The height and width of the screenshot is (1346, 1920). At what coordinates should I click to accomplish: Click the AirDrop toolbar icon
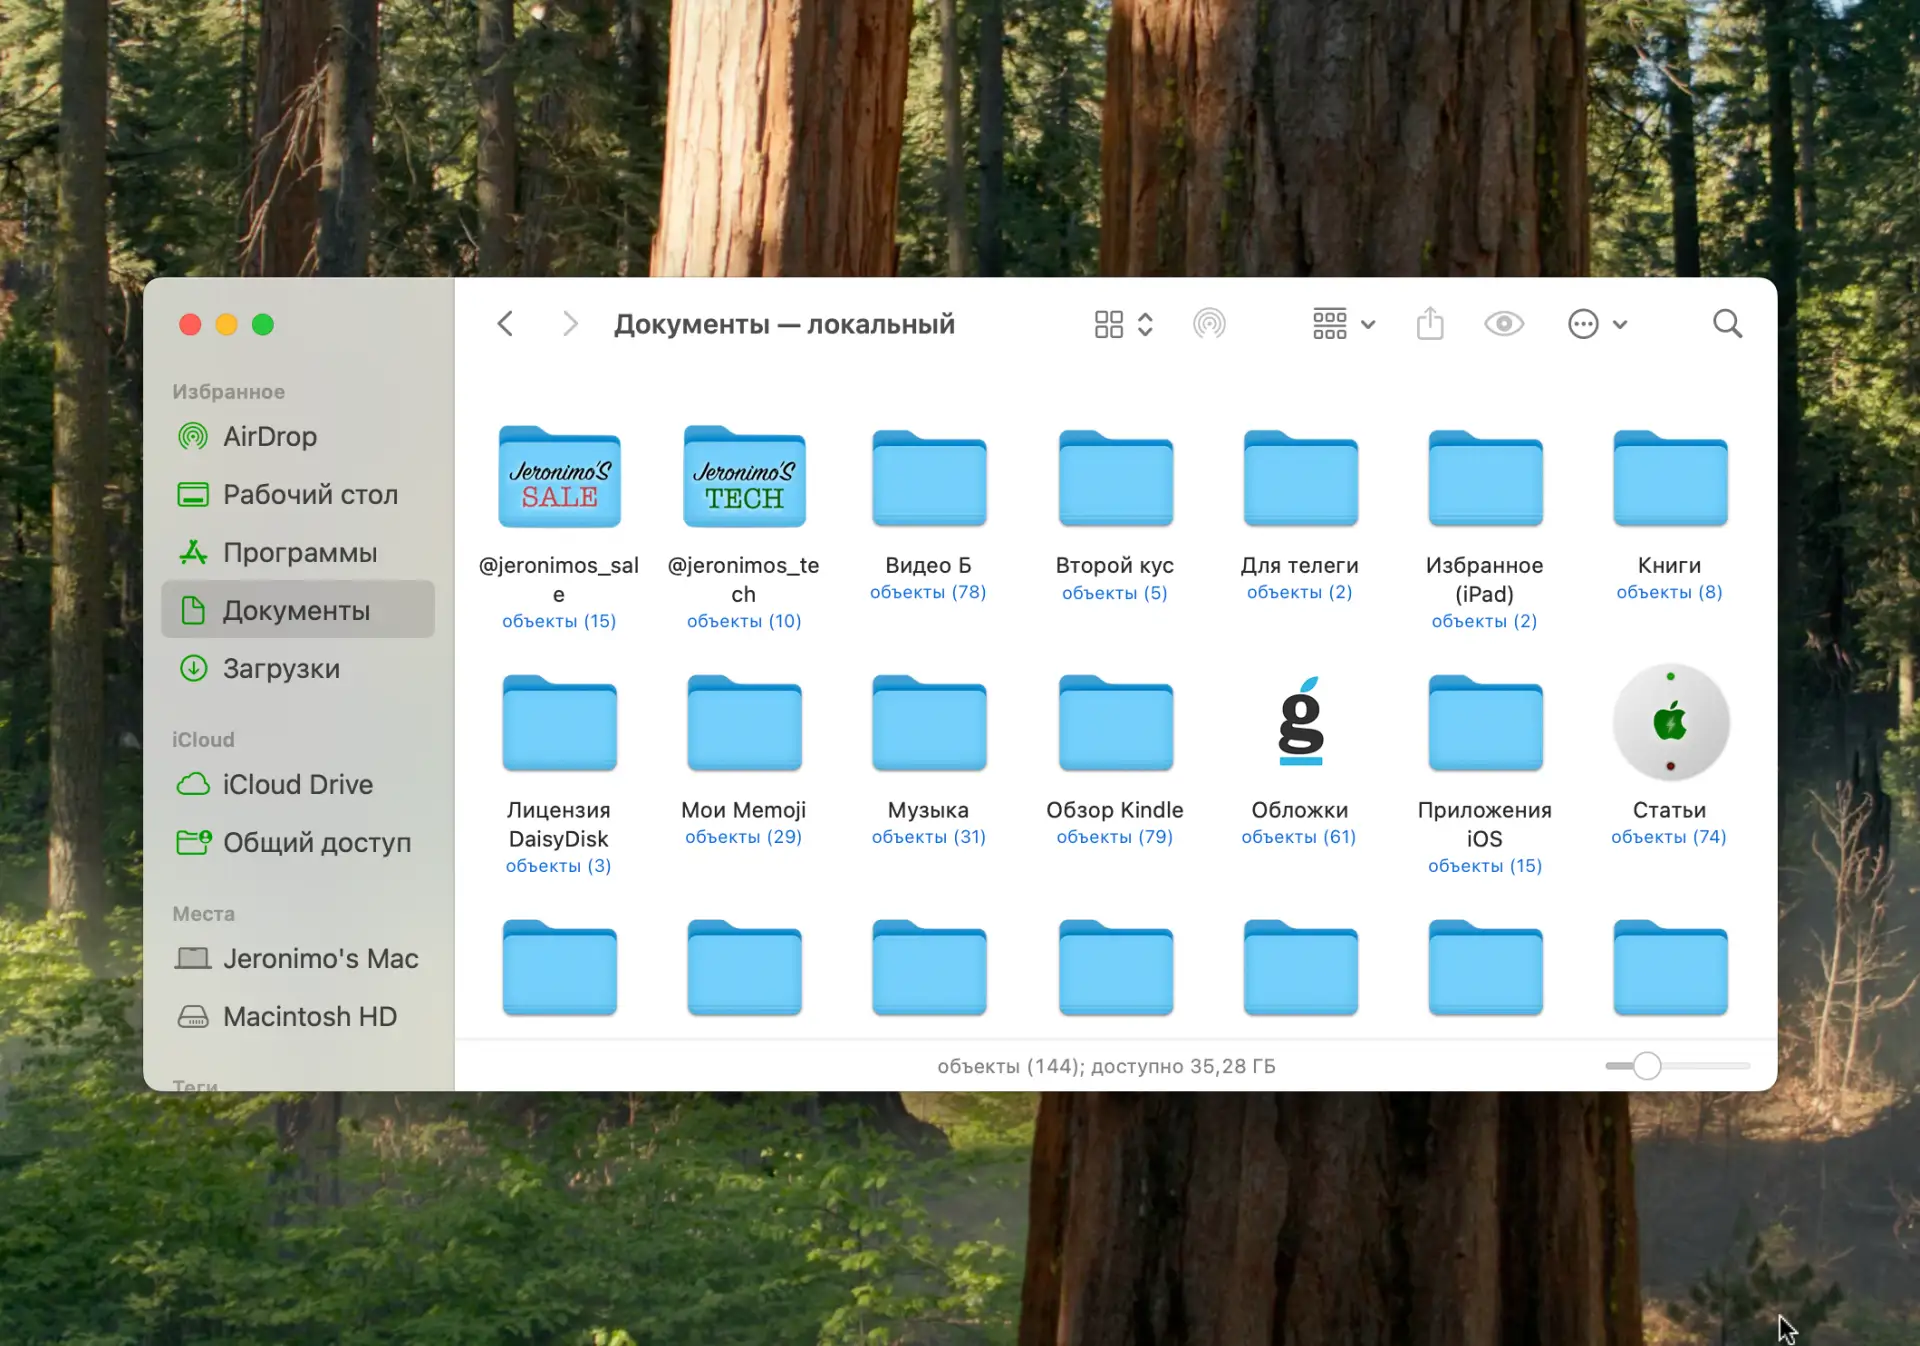coord(1209,324)
